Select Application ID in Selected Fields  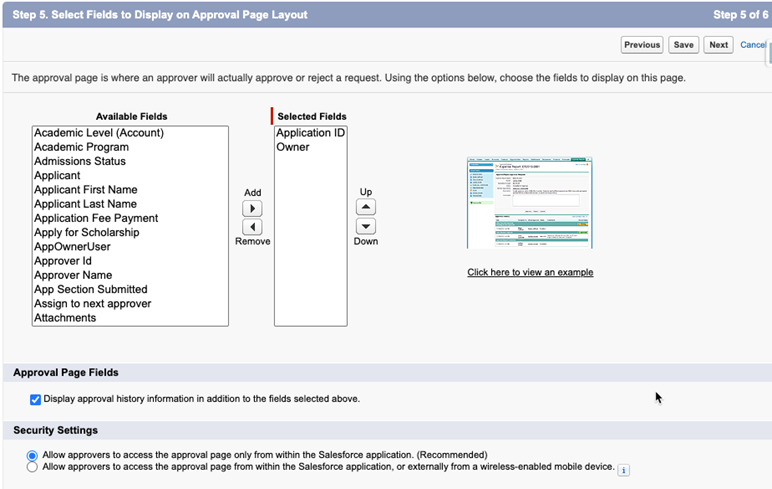310,133
